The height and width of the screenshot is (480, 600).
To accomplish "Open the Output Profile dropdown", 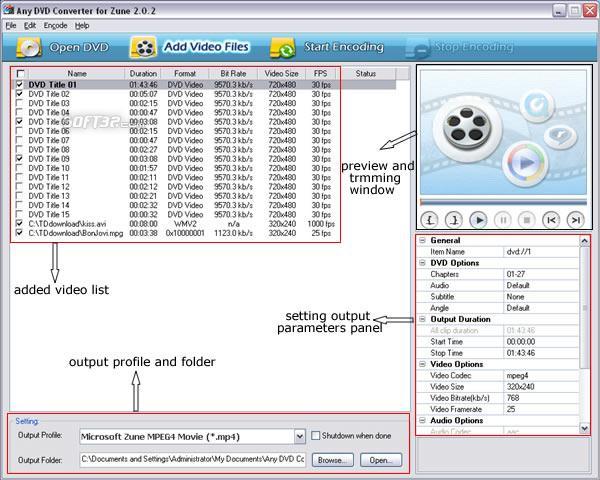I will pyautogui.click(x=300, y=436).
